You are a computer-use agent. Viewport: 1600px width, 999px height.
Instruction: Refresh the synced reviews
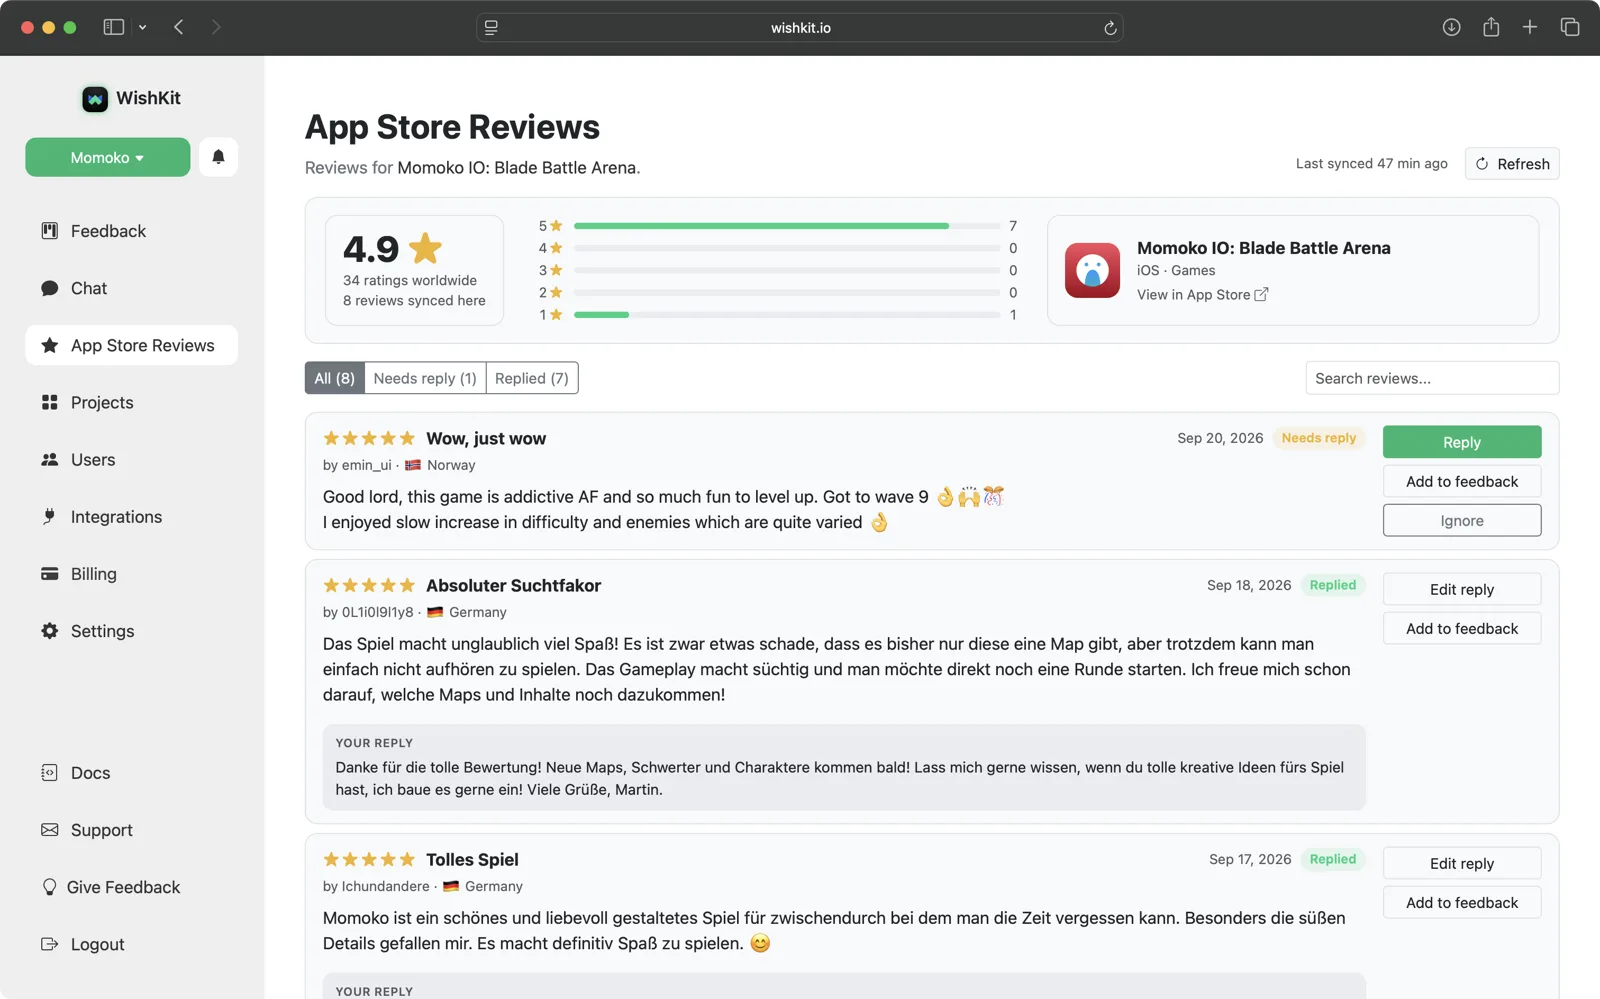coord(1512,164)
